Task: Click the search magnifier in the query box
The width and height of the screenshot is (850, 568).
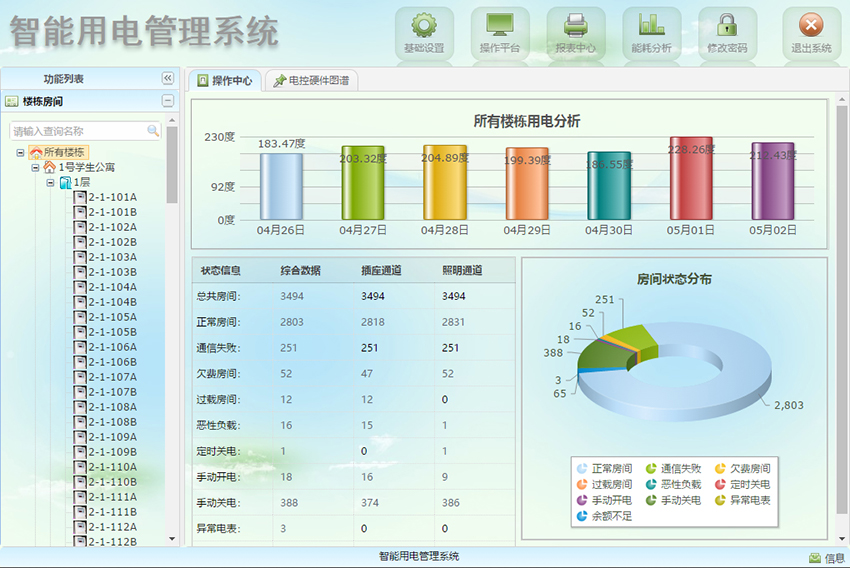Action: tap(153, 131)
